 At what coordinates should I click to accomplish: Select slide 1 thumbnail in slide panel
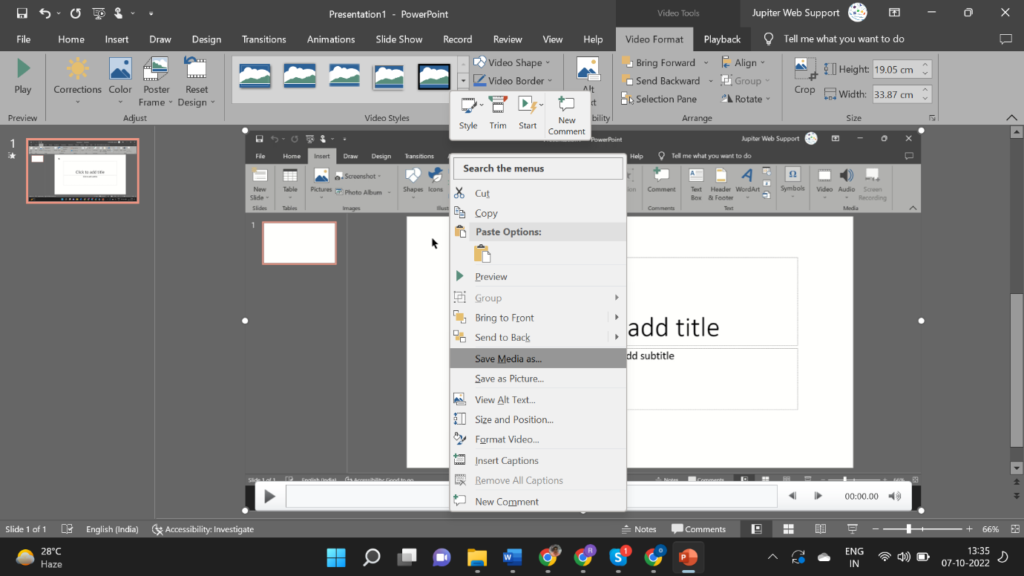82,170
